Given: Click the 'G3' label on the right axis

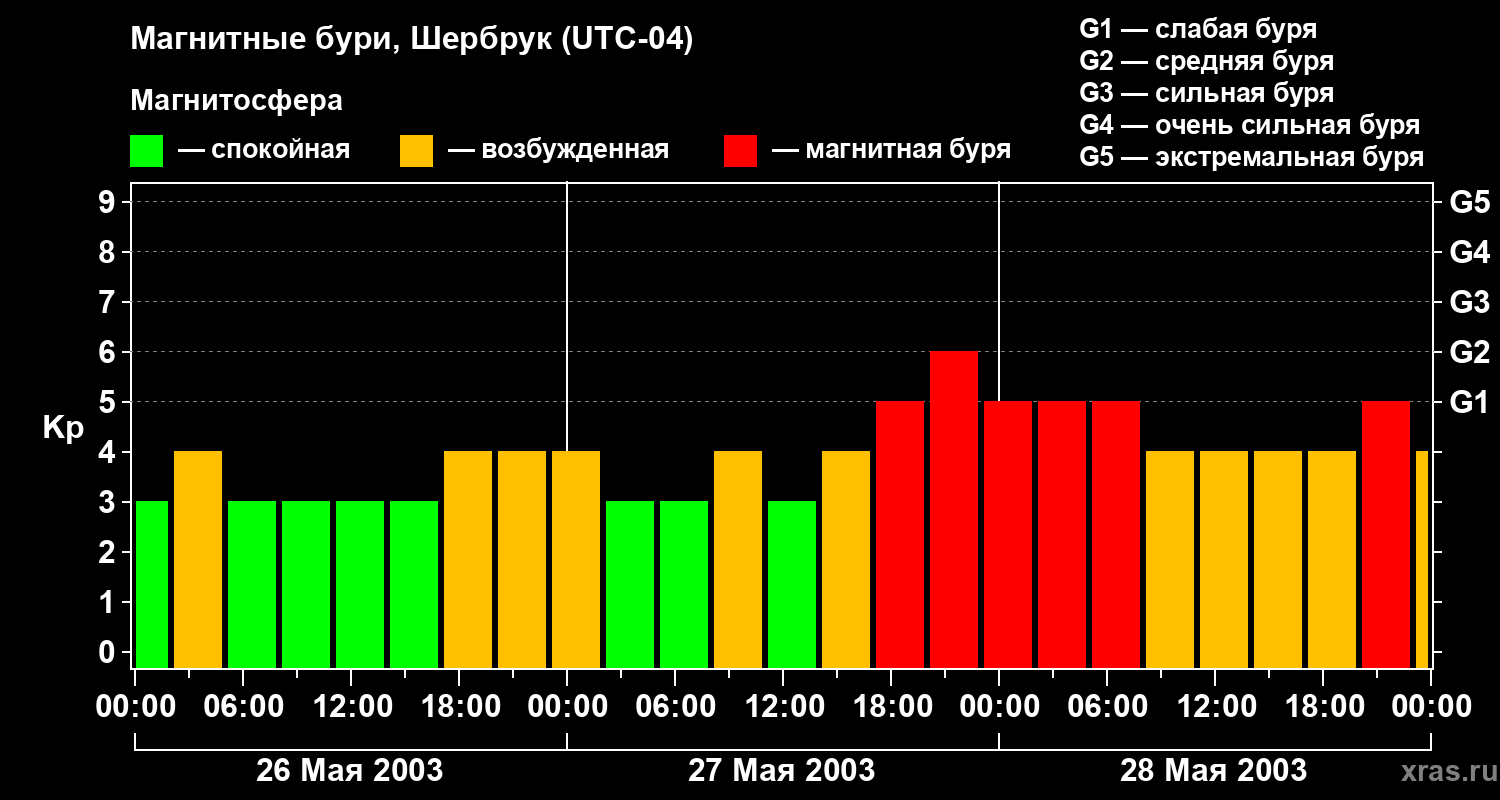Looking at the screenshot, I should tap(1470, 302).
